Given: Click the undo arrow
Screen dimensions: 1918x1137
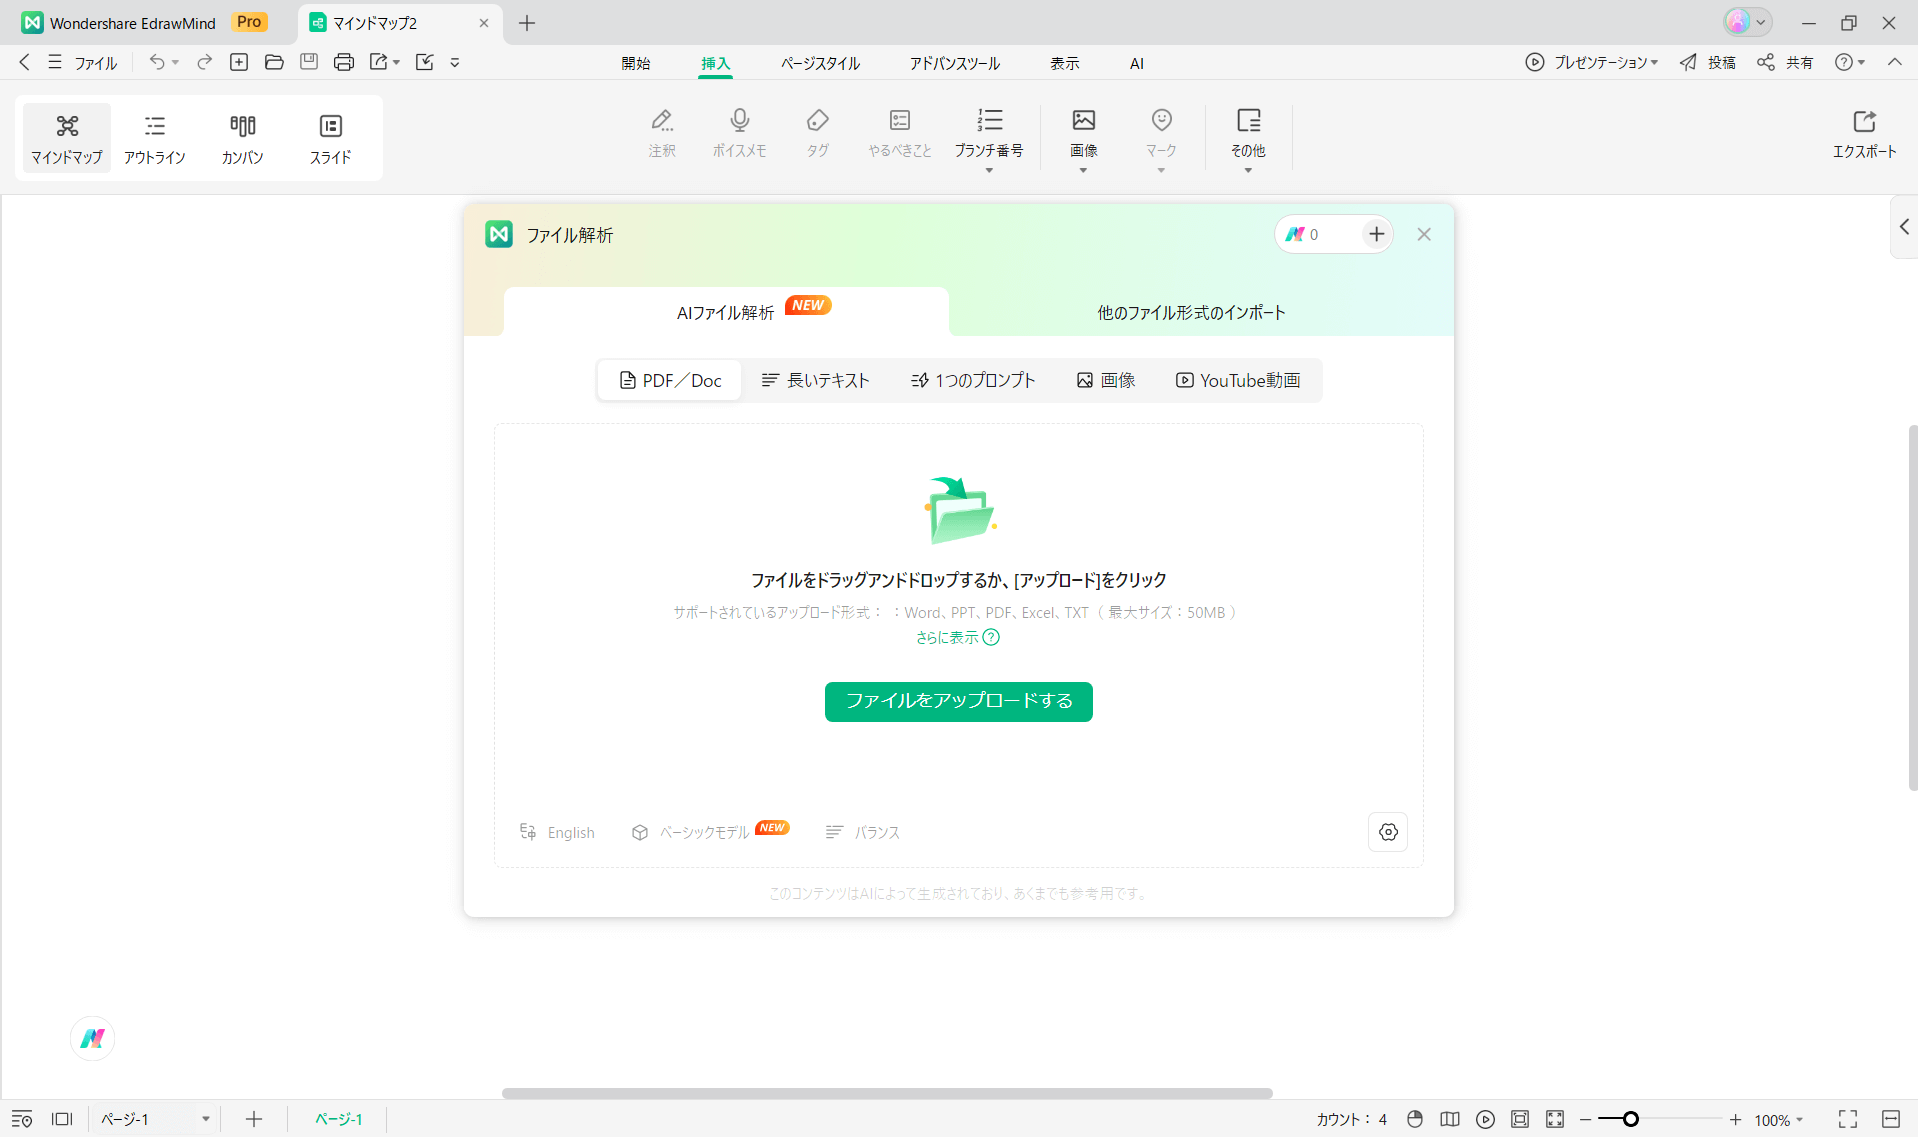Looking at the screenshot, I should (x=157, y=62).
